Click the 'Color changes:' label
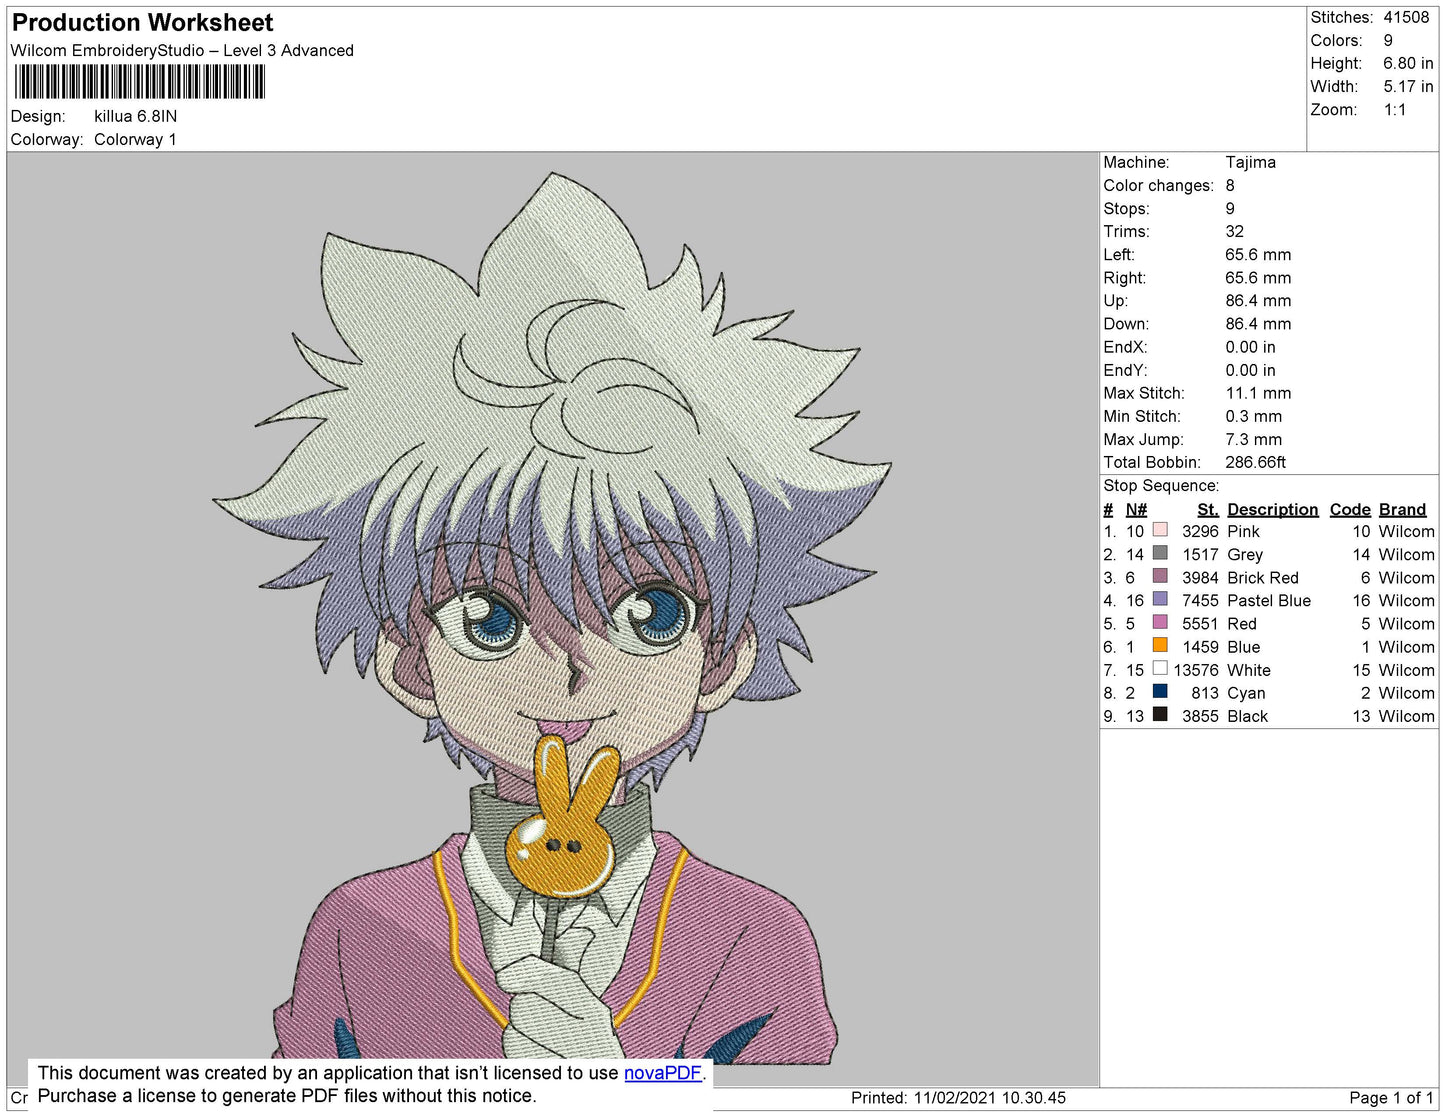Image resolution: width=1445 pixels, height=1117 pixels. pos(1158,185)
